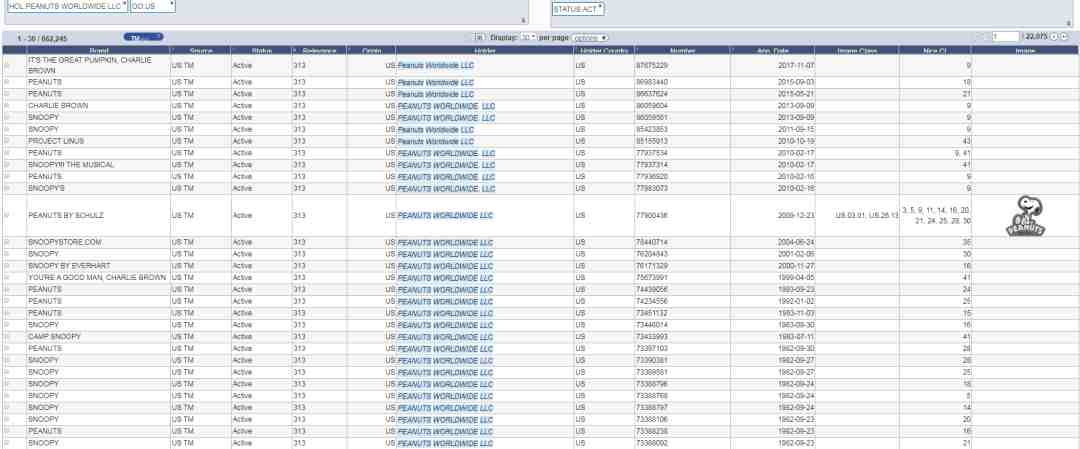Click brand 'YOU'RE A GOOD MAN, CHARLIE BROWN'
This screenshot has width=1080, height=449.
[97, 278]
